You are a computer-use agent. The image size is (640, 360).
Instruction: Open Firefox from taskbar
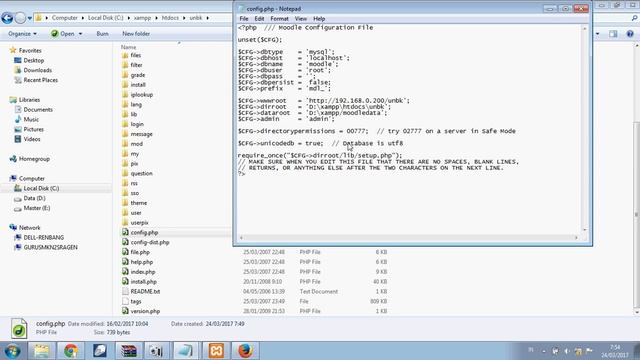coord(245,351)
